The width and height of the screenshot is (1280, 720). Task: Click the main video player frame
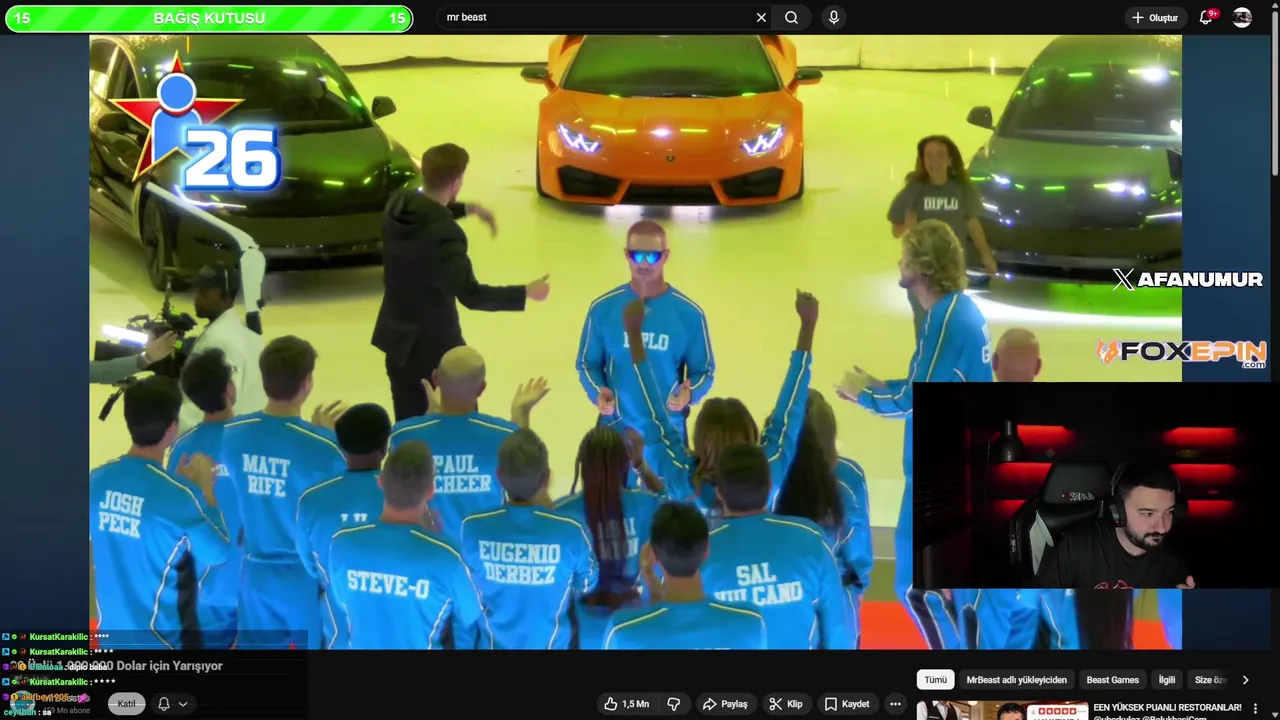pos(635,342)
